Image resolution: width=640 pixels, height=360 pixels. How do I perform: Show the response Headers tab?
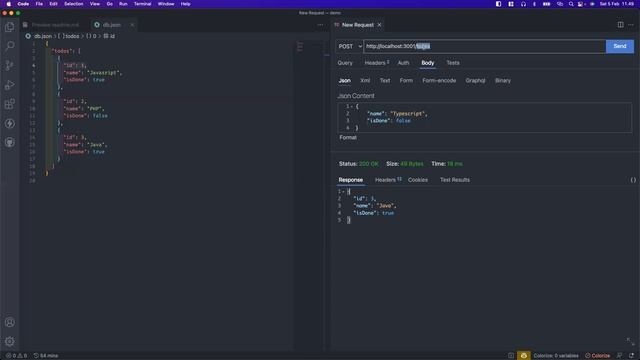pyautogui.click(x=388, y=180)
